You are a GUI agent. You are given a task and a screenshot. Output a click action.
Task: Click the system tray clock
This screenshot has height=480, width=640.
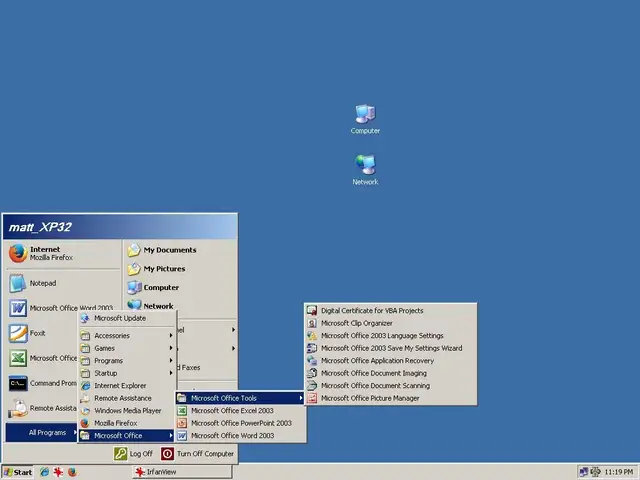[x=619, y=472]
